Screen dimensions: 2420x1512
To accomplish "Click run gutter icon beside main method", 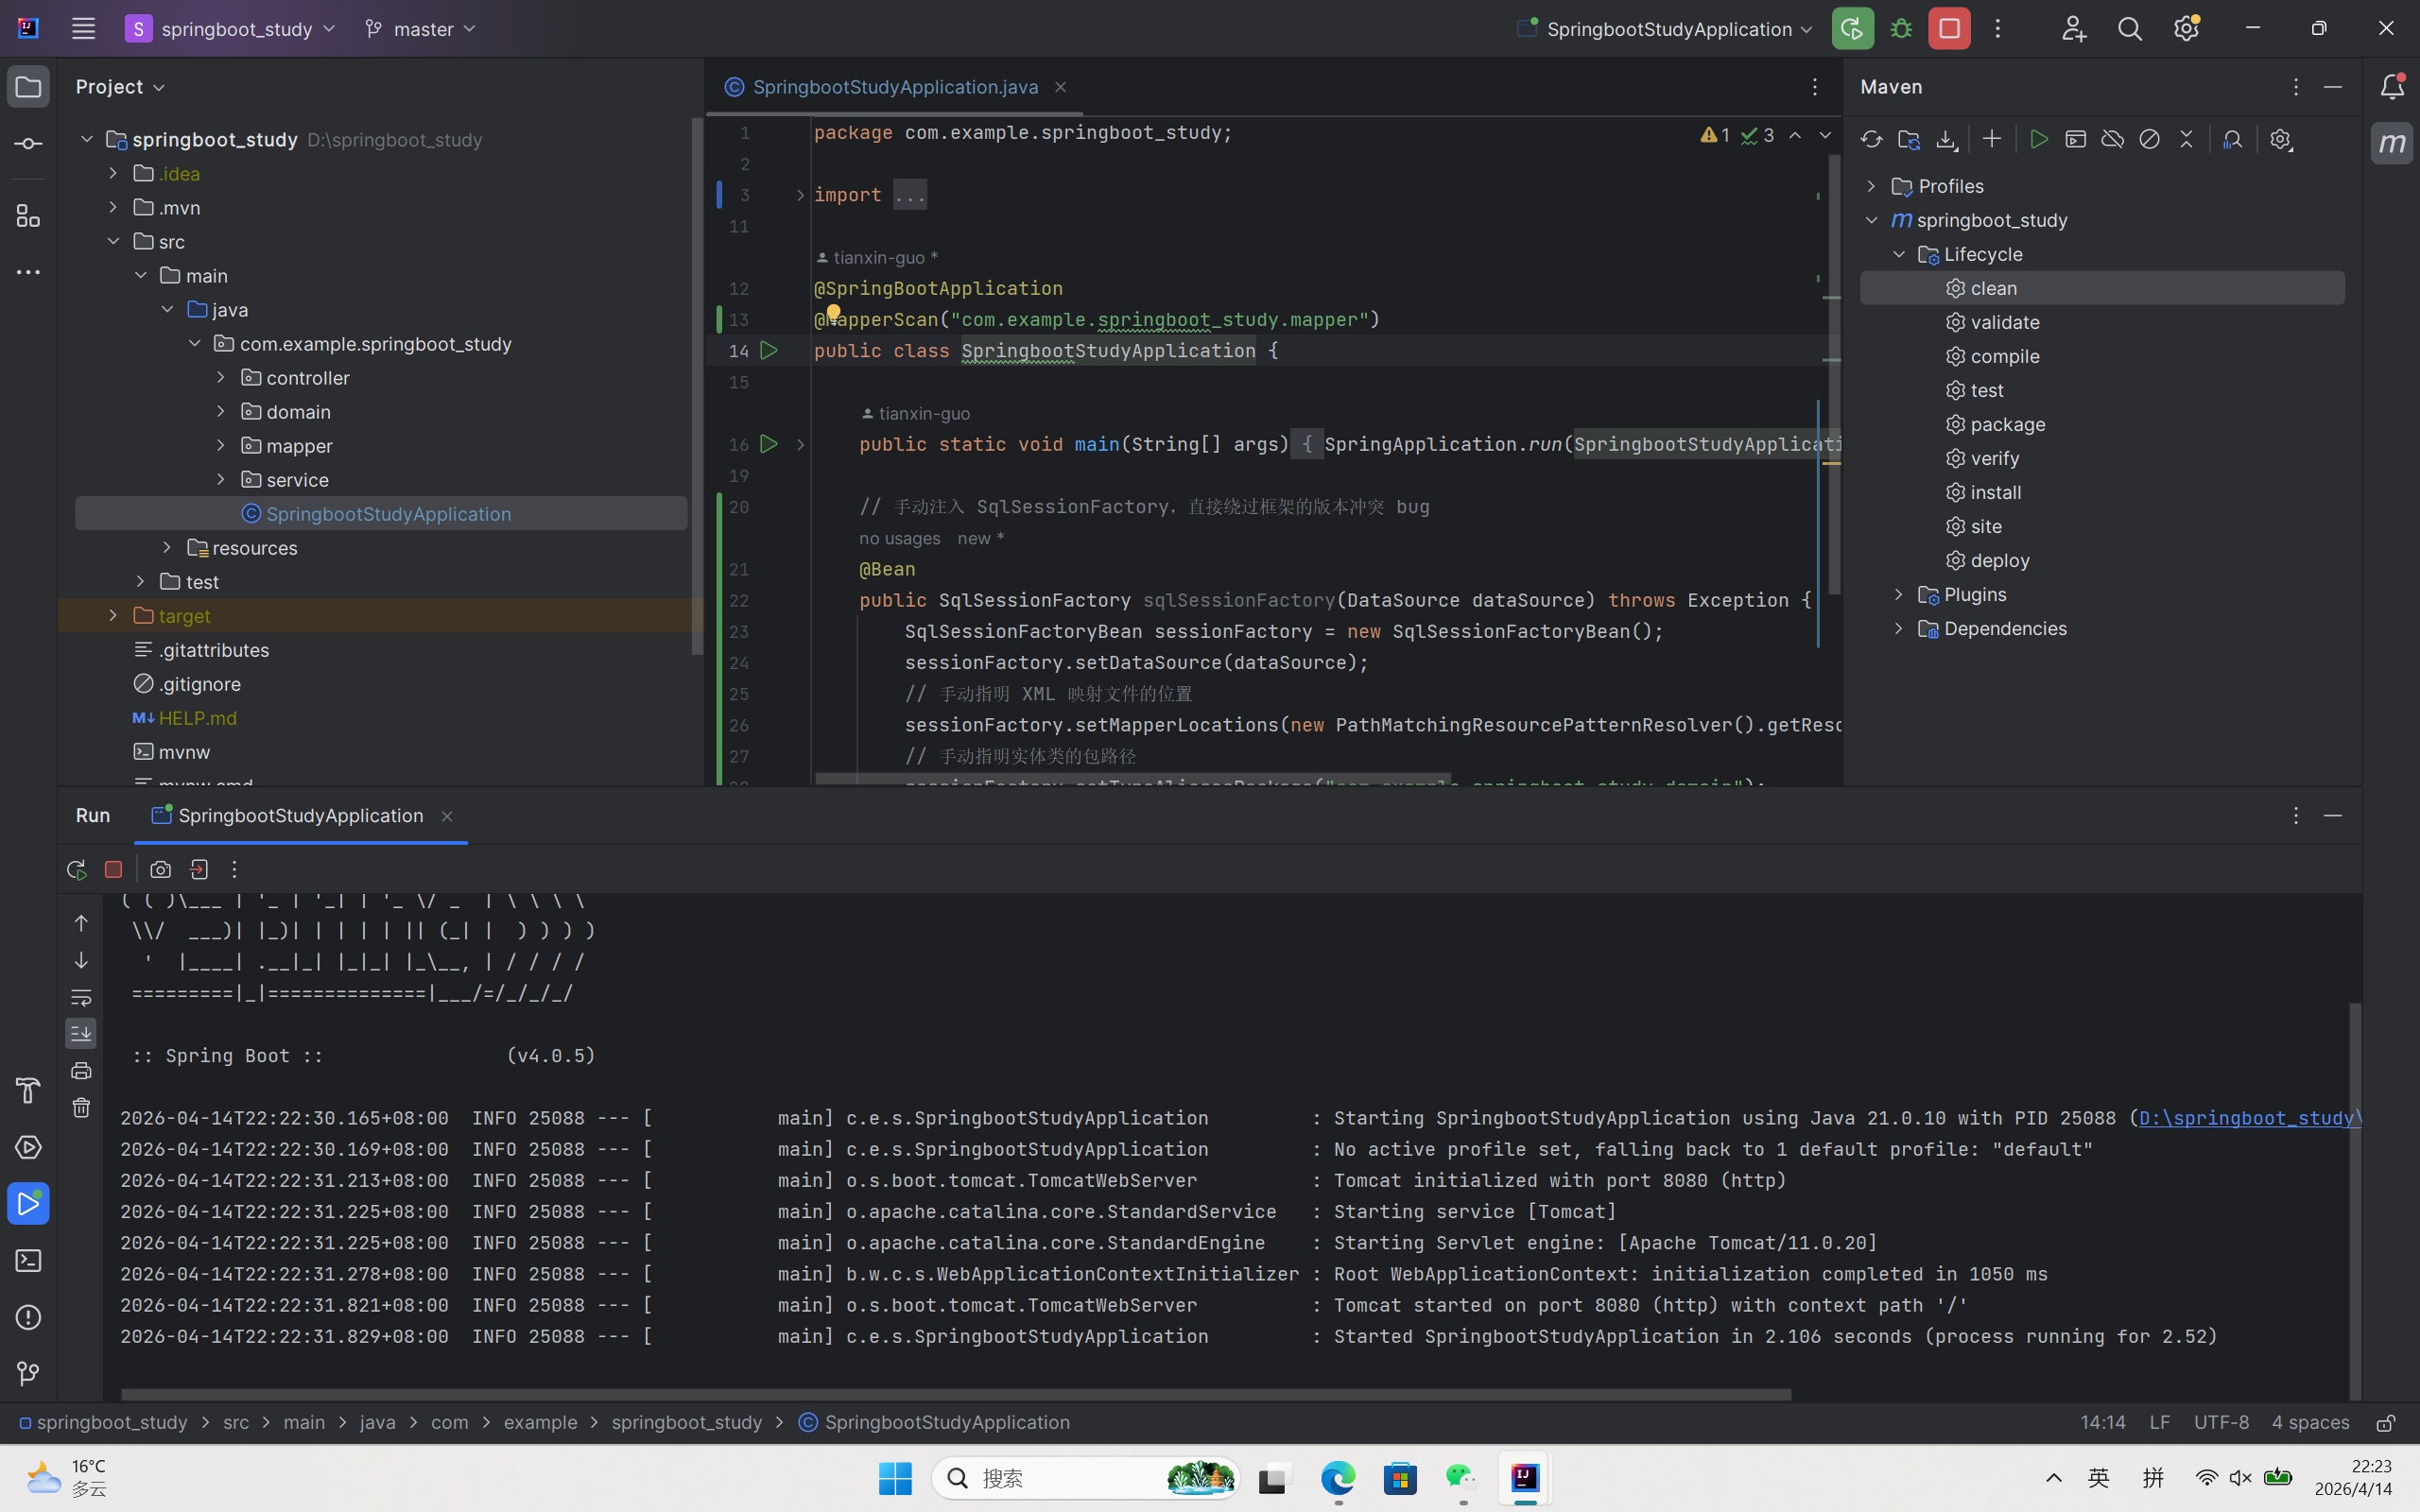I will point(769,444).
